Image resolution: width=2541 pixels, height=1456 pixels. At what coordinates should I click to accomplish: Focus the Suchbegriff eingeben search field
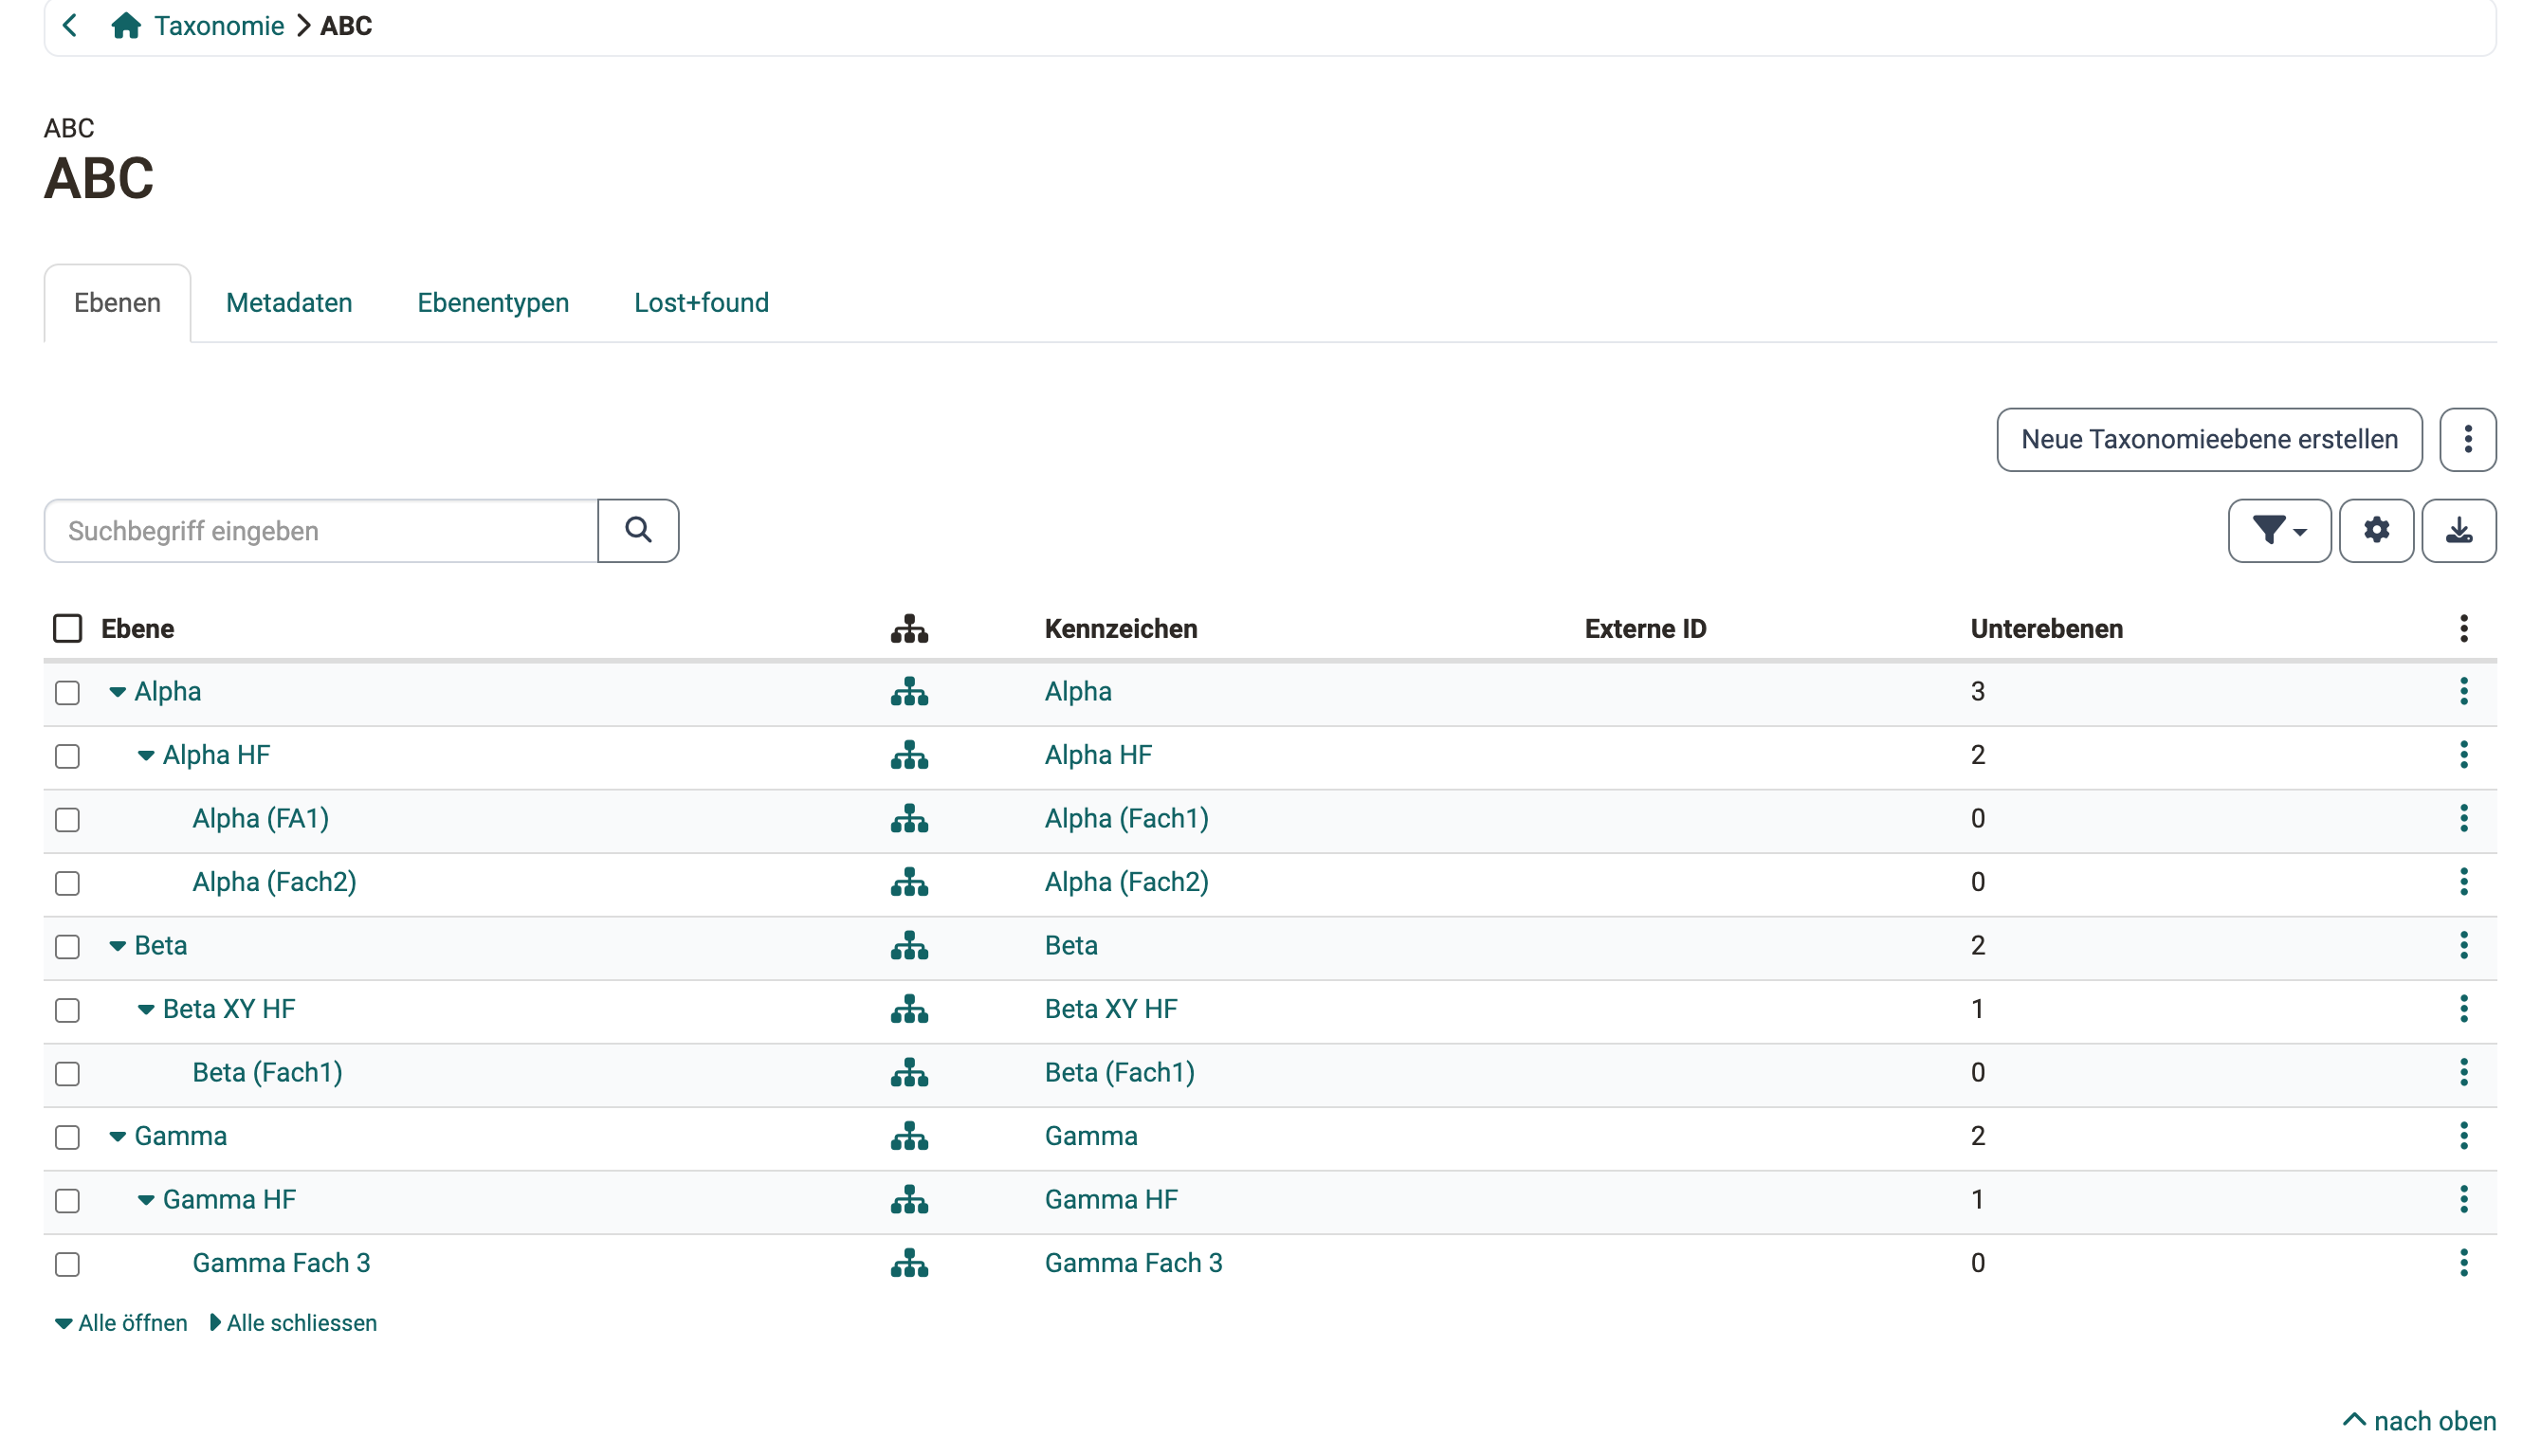coord(321,531)
